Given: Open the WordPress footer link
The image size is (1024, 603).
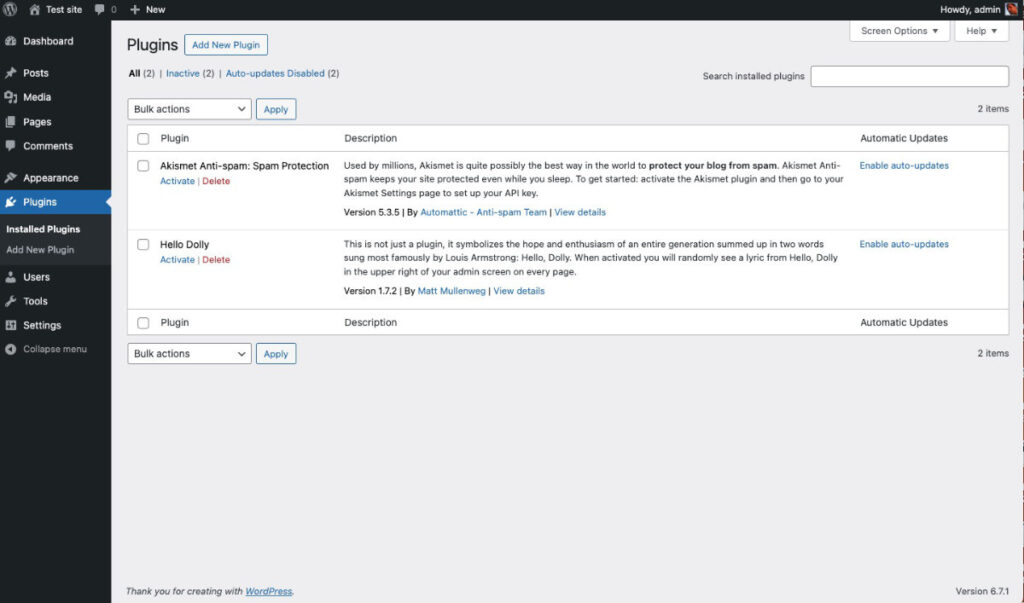Looking at the screenshot, I should tap(268, 591).
